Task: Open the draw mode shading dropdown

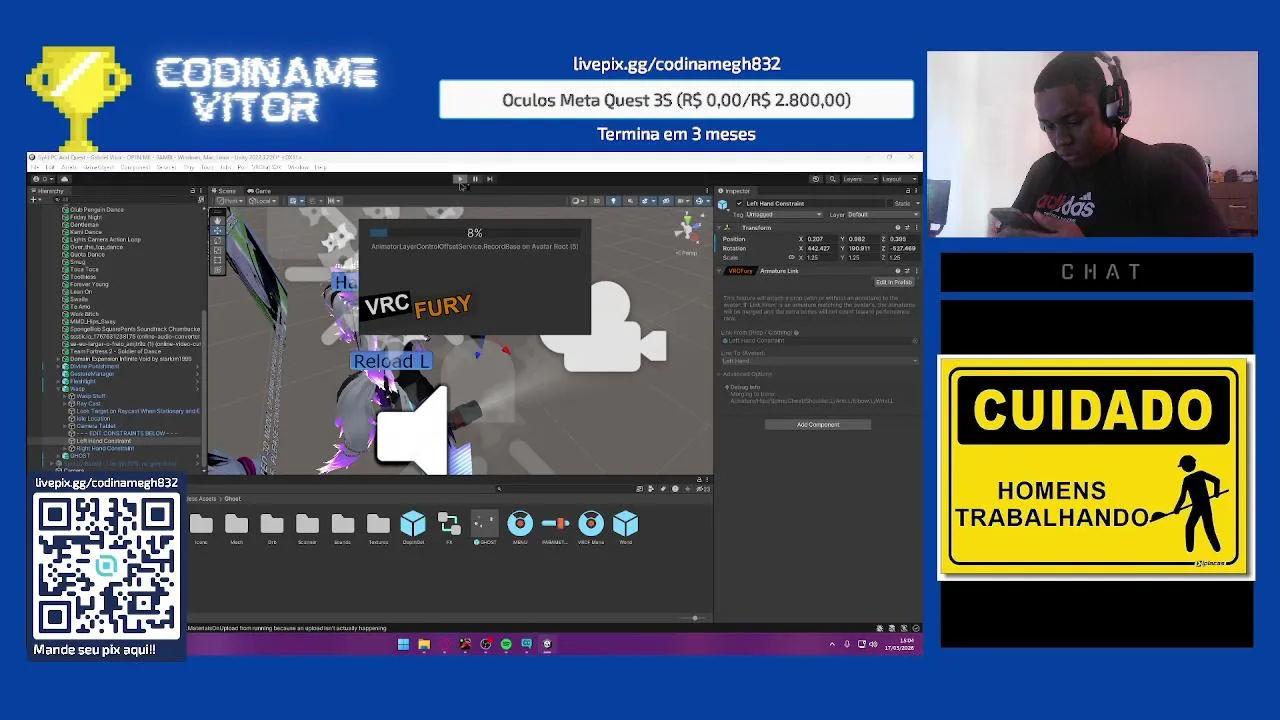Action: 576,201
